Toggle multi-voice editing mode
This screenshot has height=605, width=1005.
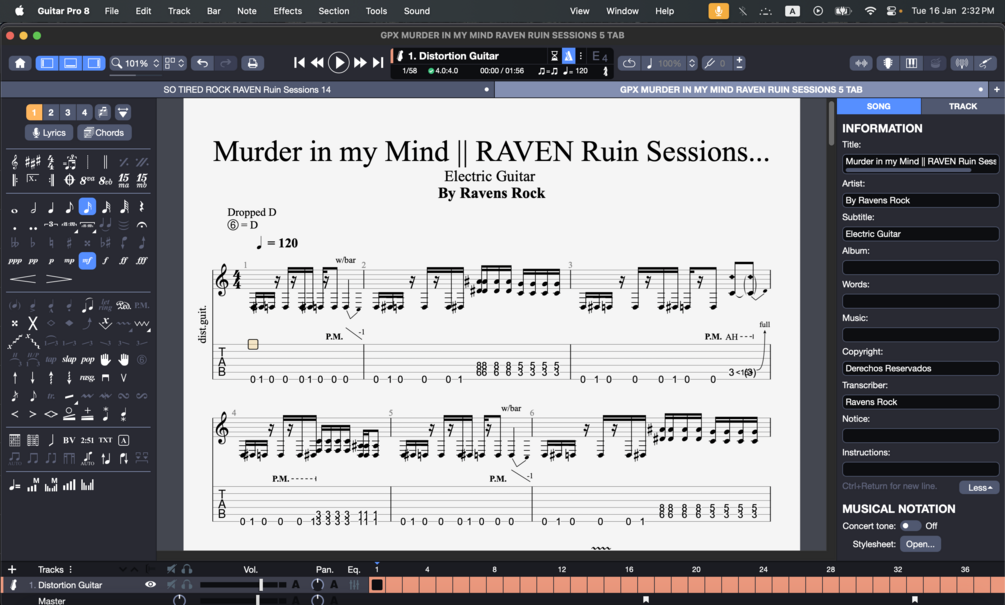(x=103, y=112)
